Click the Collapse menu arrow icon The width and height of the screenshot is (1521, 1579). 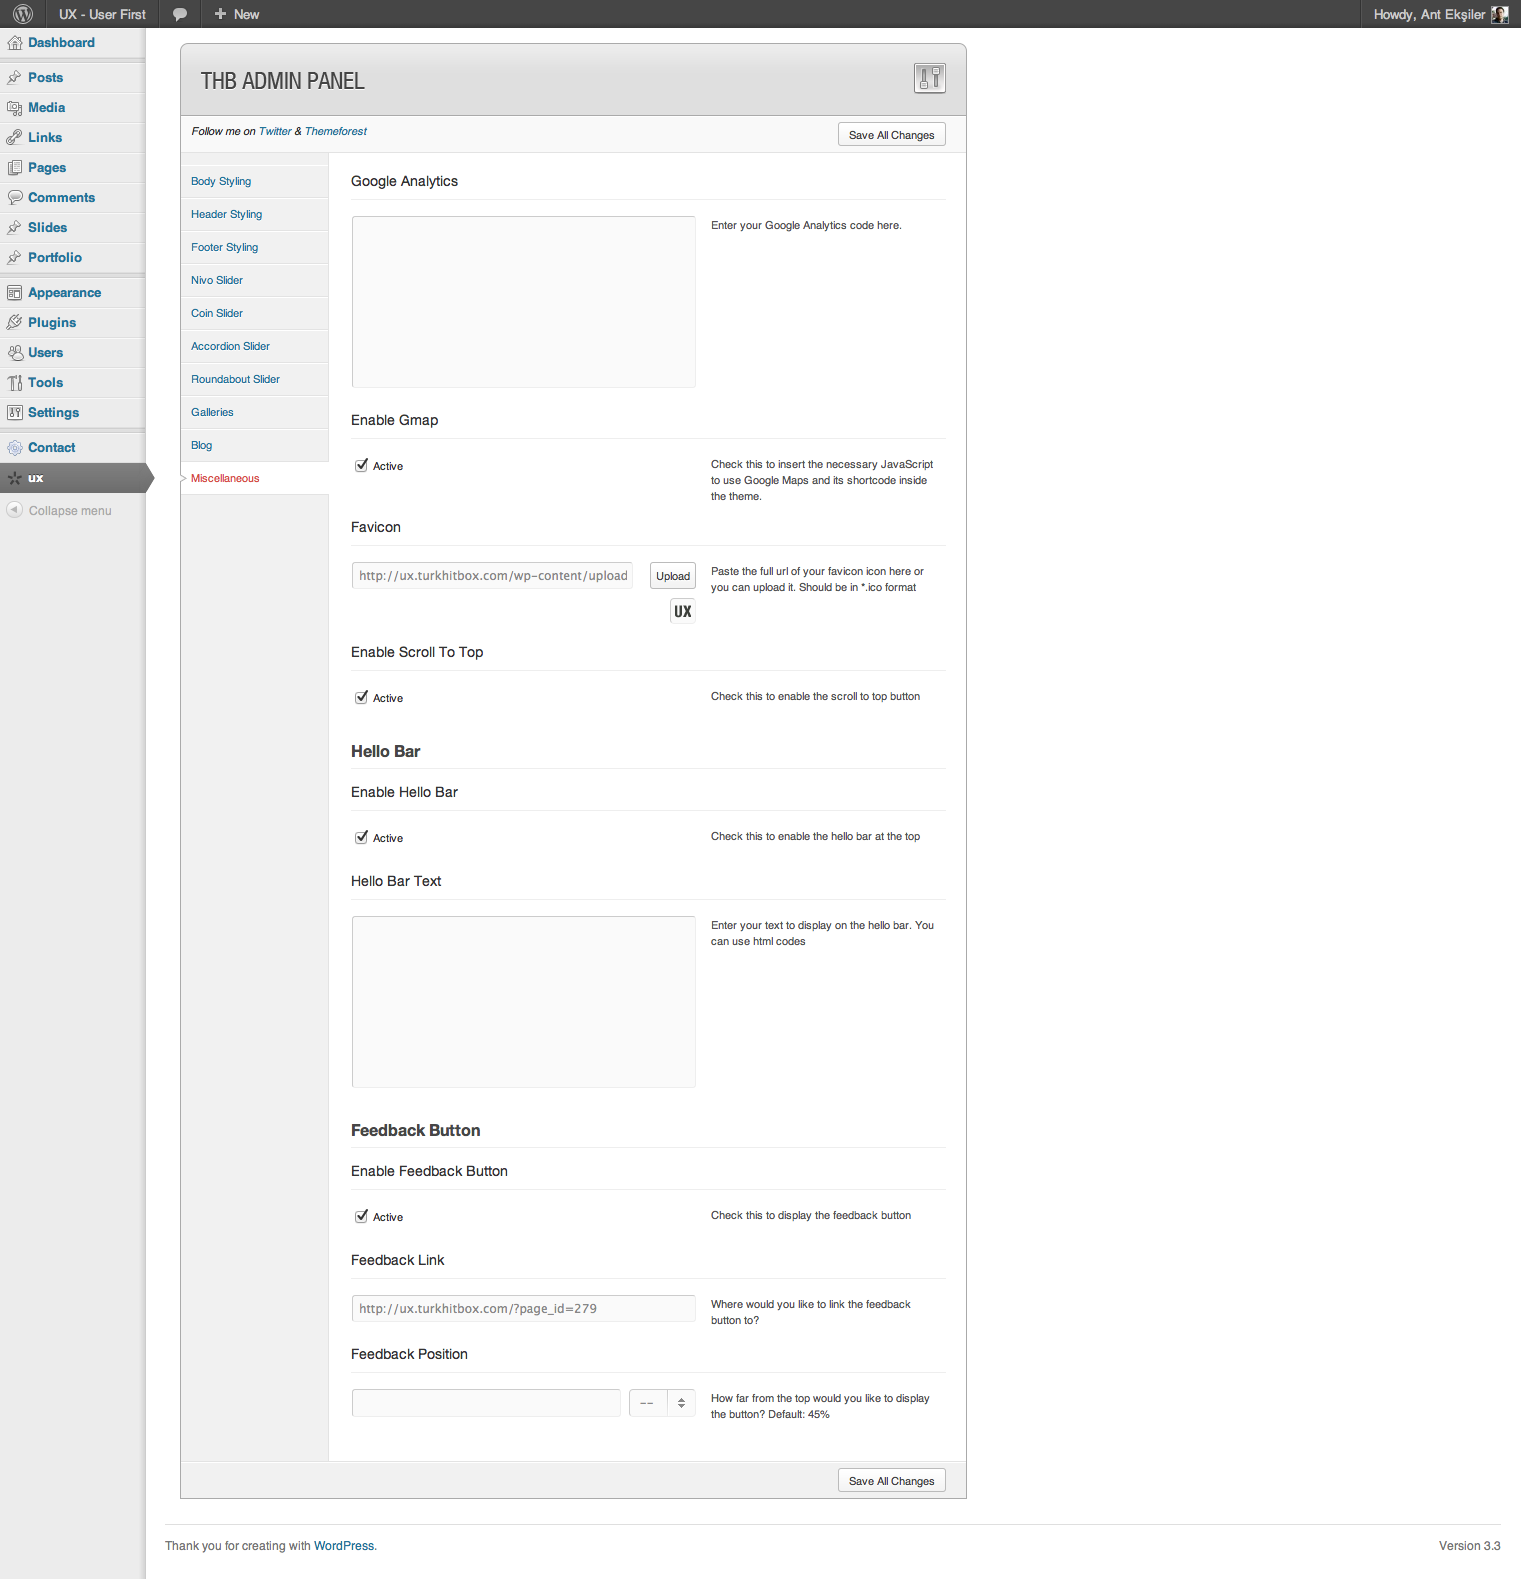pos(14,510)
